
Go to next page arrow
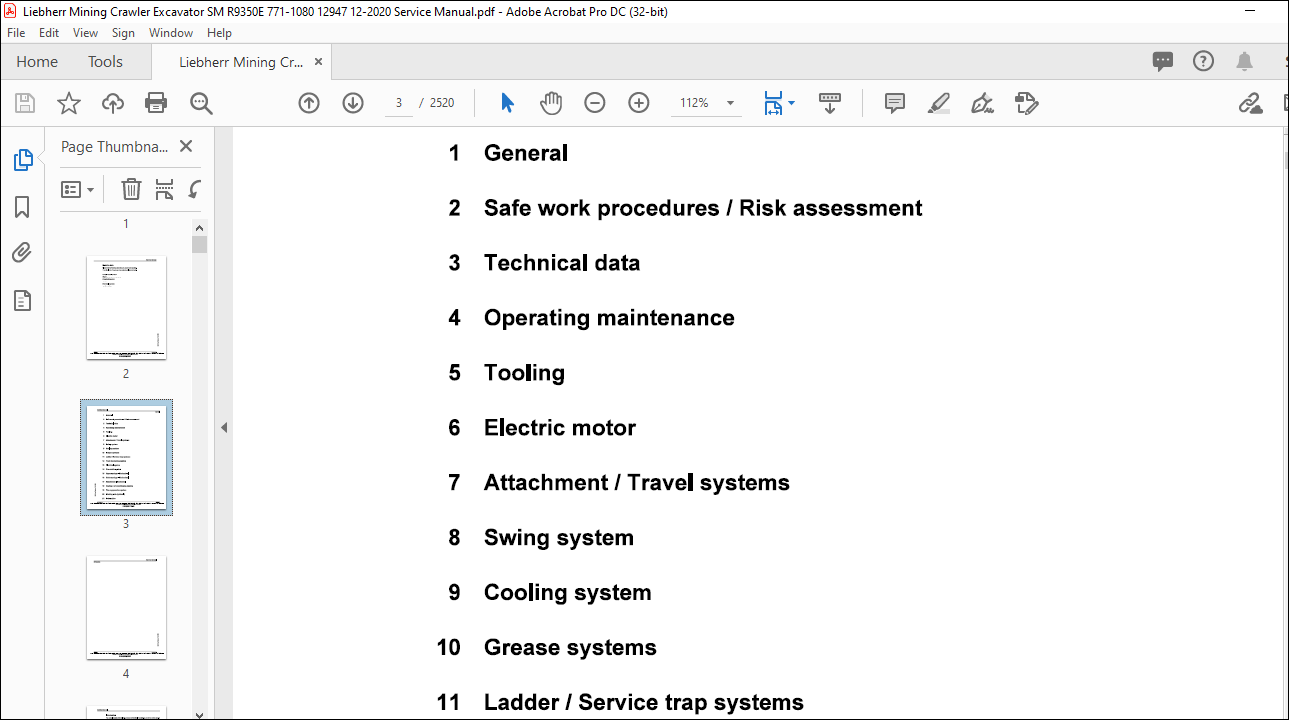353,103
